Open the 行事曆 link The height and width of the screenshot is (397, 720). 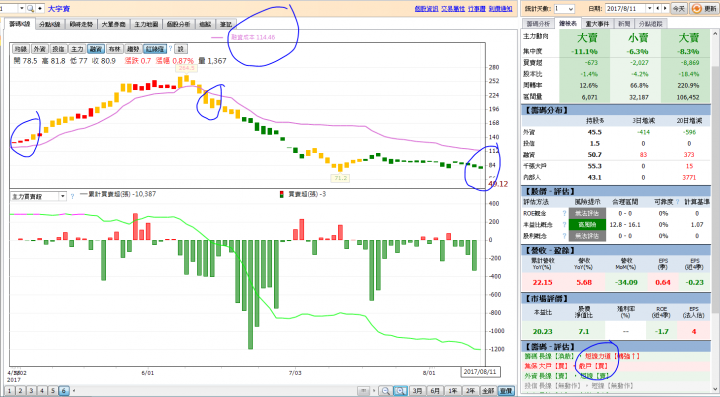pos(477,9)
